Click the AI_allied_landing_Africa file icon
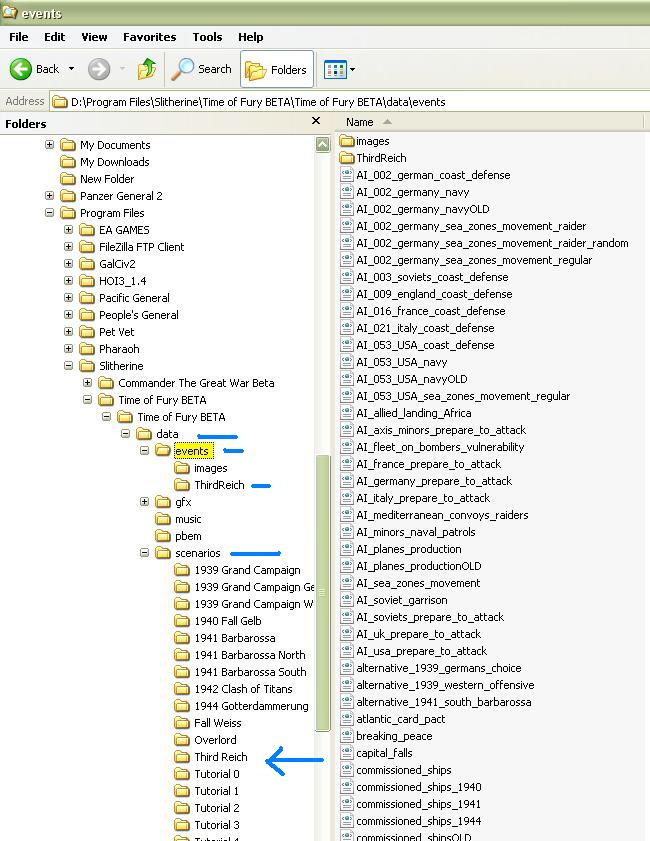This screenshot has width=650, height=841. pyautogui.click(x=347, y=413)
